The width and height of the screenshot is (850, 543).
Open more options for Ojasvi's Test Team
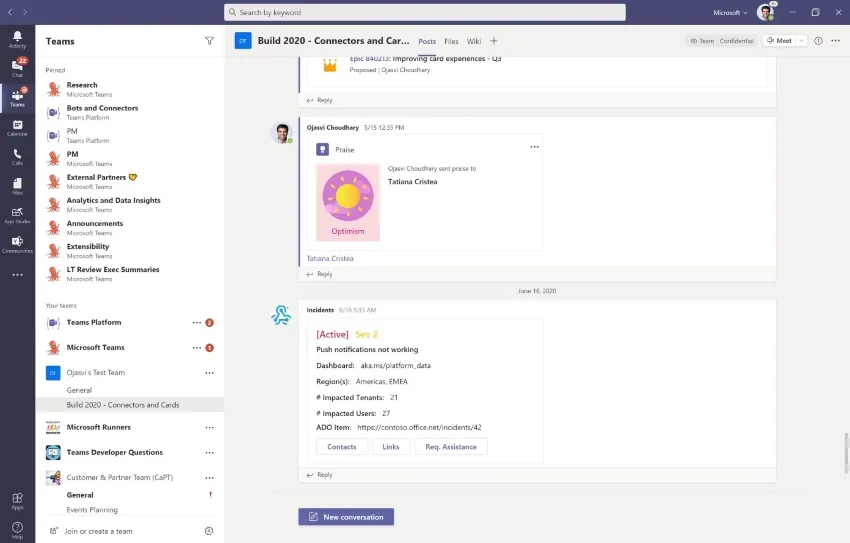pyautogui.click(x=209, y=373)
